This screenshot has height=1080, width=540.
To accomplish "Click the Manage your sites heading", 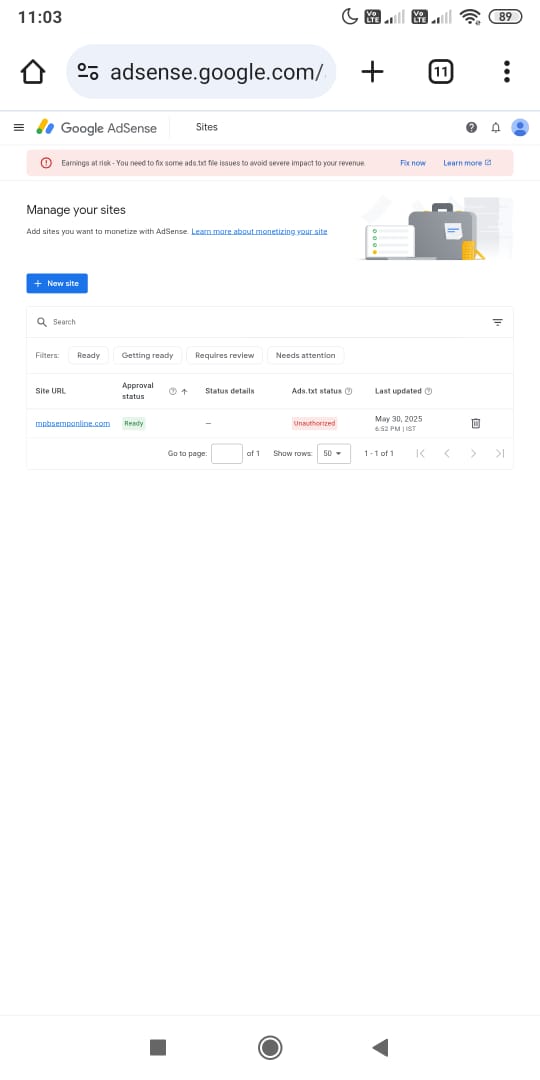I will tap(76, 210).
